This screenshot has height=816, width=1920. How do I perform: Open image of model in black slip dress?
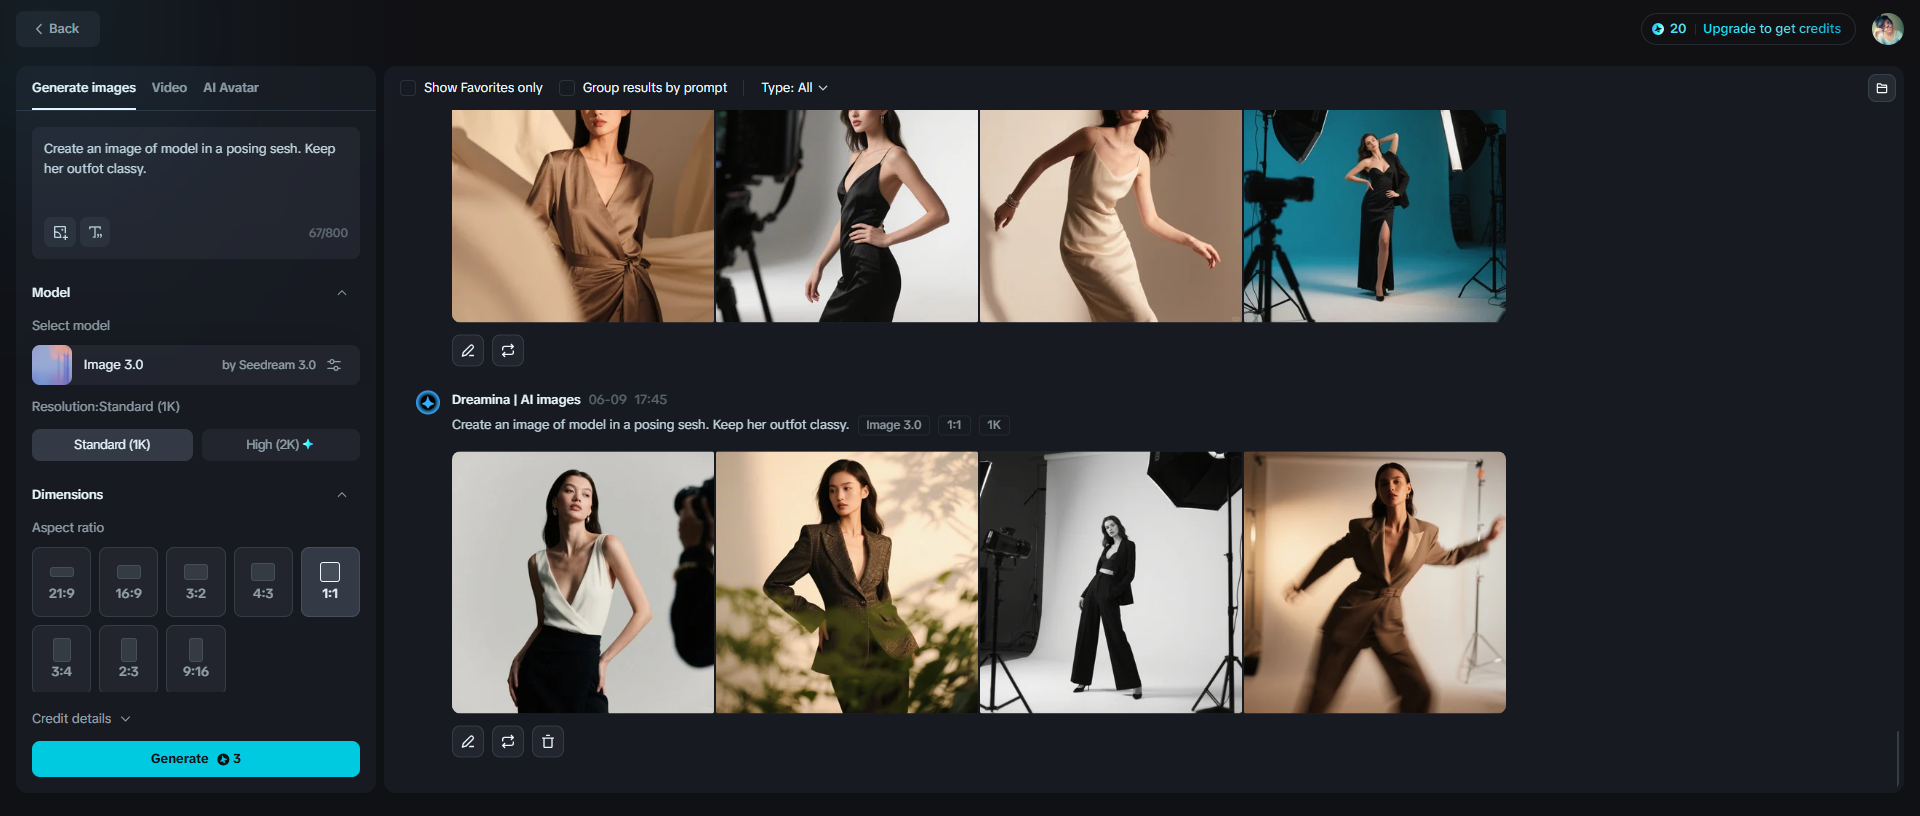pyautogui.click(x=847, y=216)
